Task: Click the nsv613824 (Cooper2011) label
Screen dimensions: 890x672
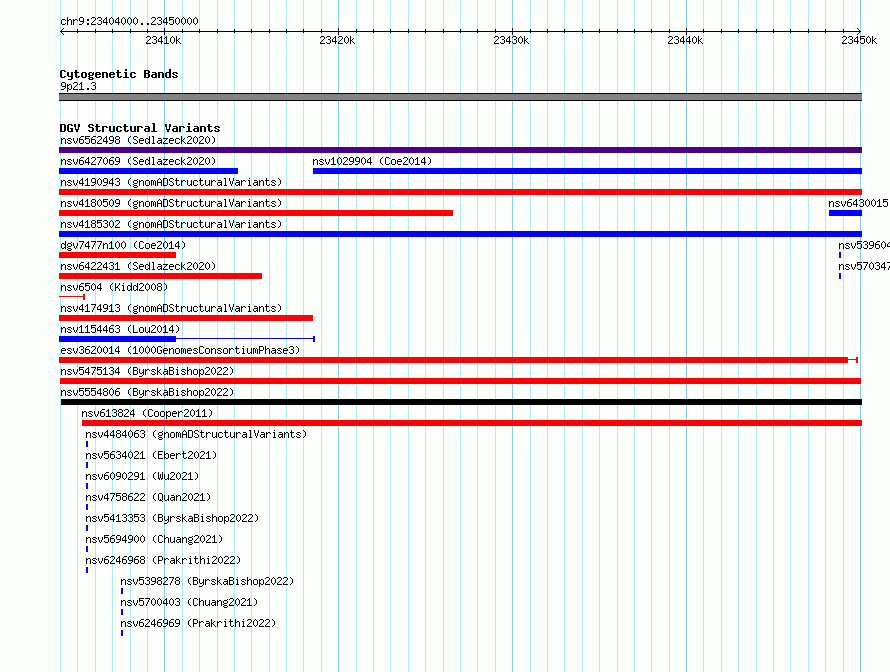Action: pyautogui.click(x=147, y=413)
